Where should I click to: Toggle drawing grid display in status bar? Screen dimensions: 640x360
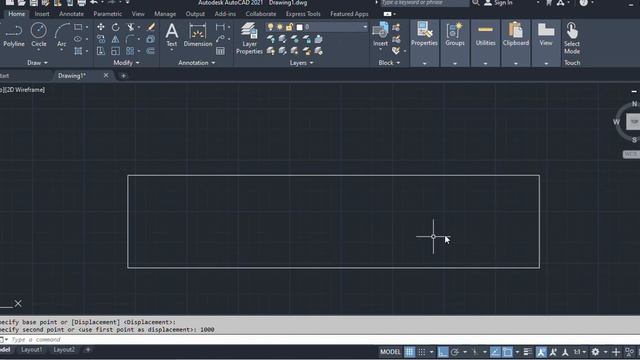[x=409, y=352]
